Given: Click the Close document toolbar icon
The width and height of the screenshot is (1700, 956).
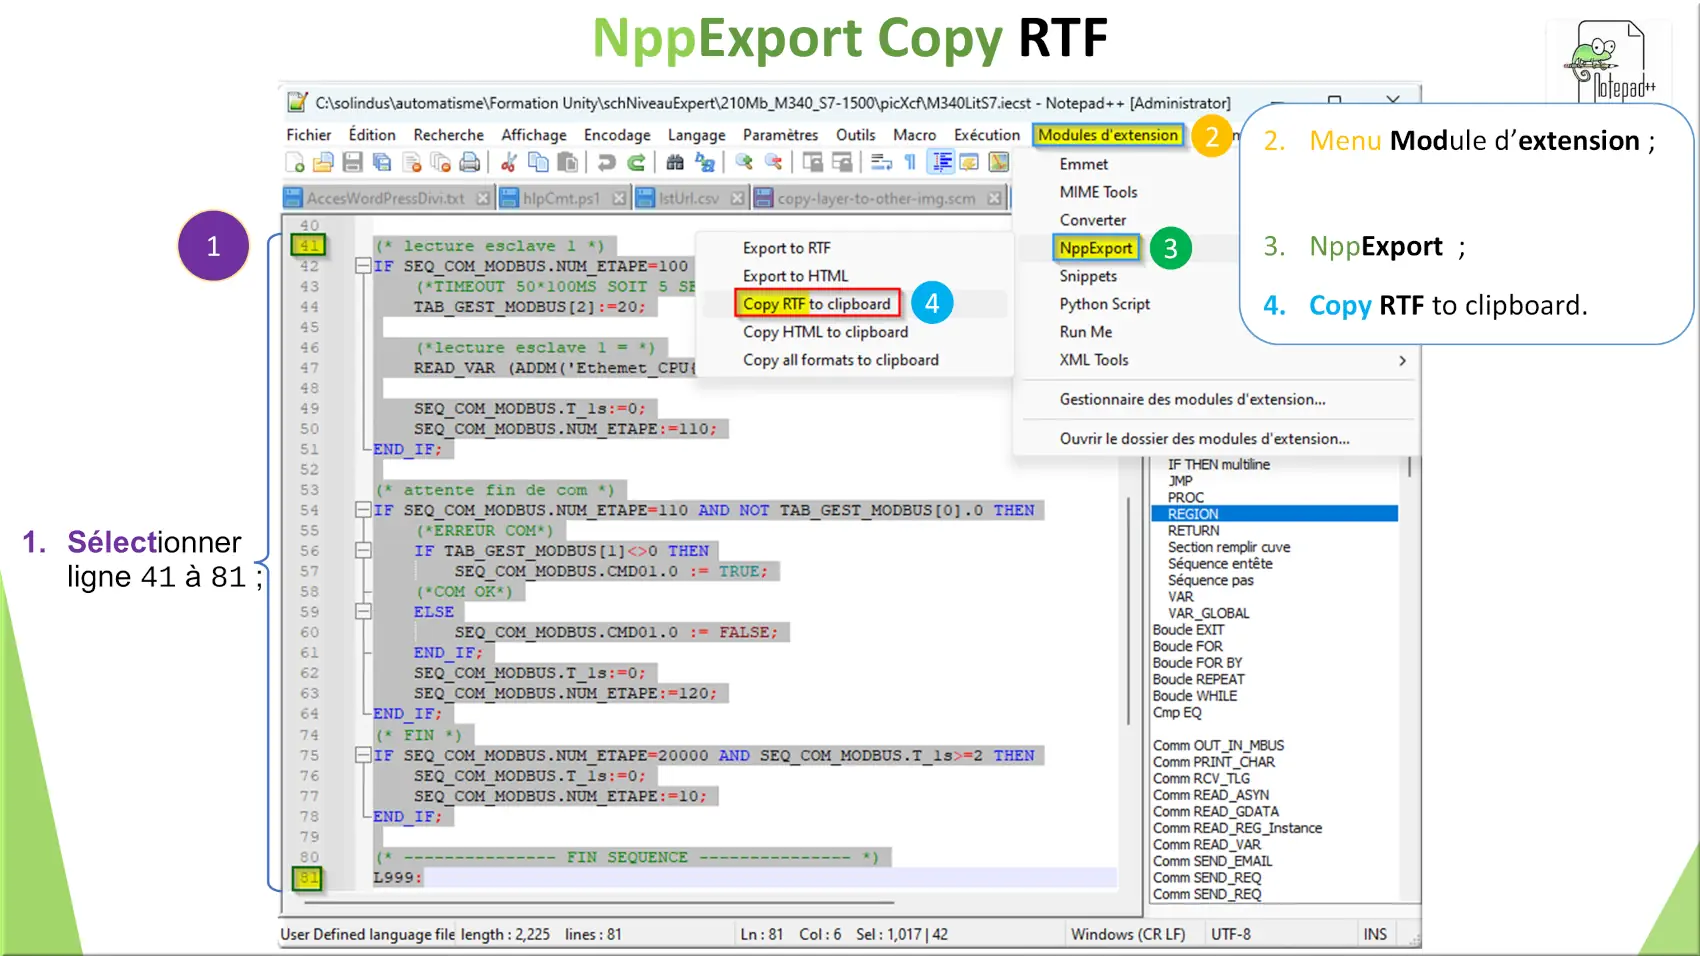Looking at the screenshot, I should point(411,162).
